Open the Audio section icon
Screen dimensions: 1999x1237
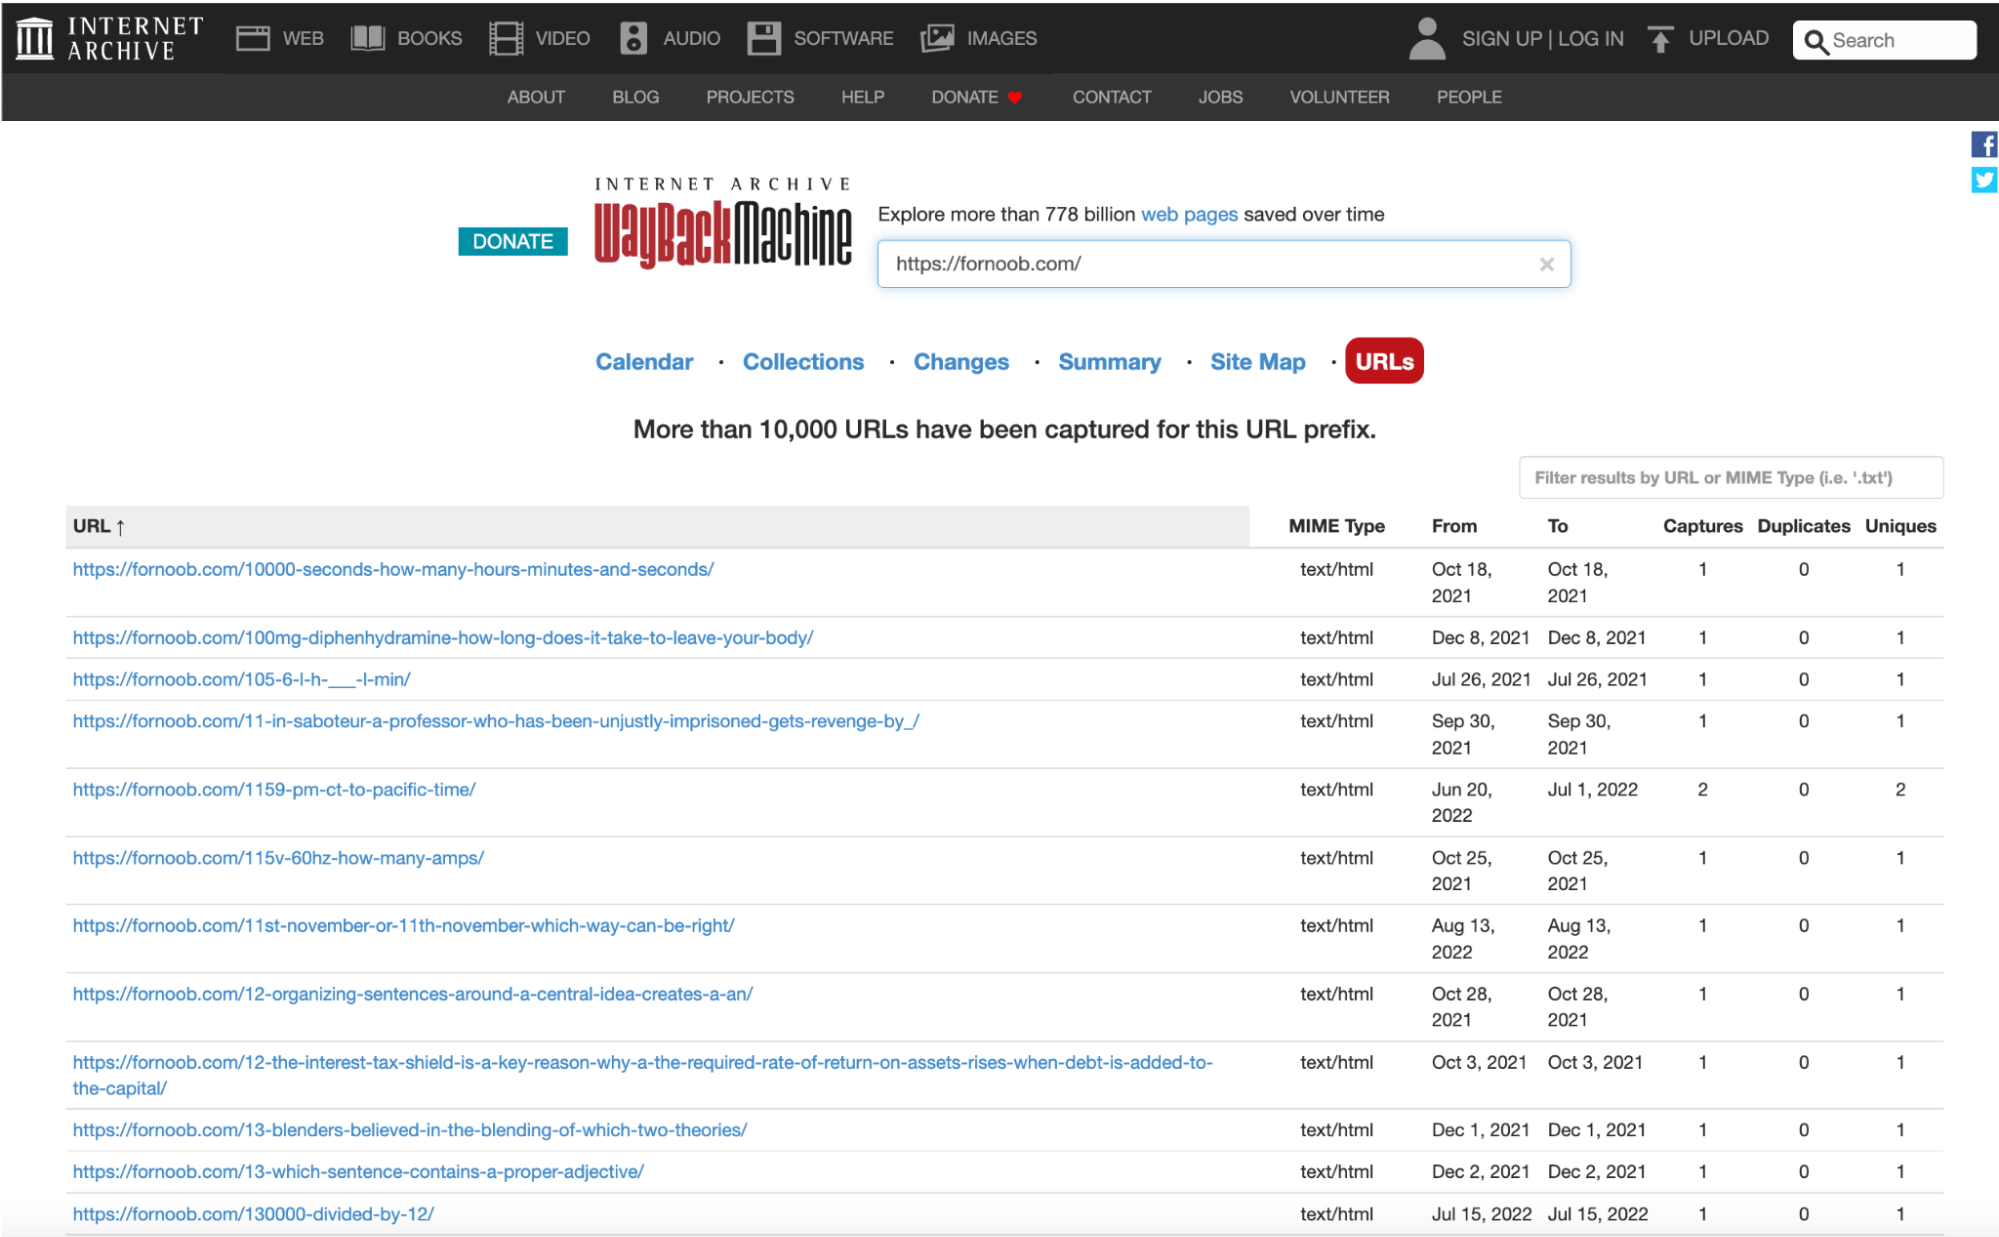pos(633,38)
